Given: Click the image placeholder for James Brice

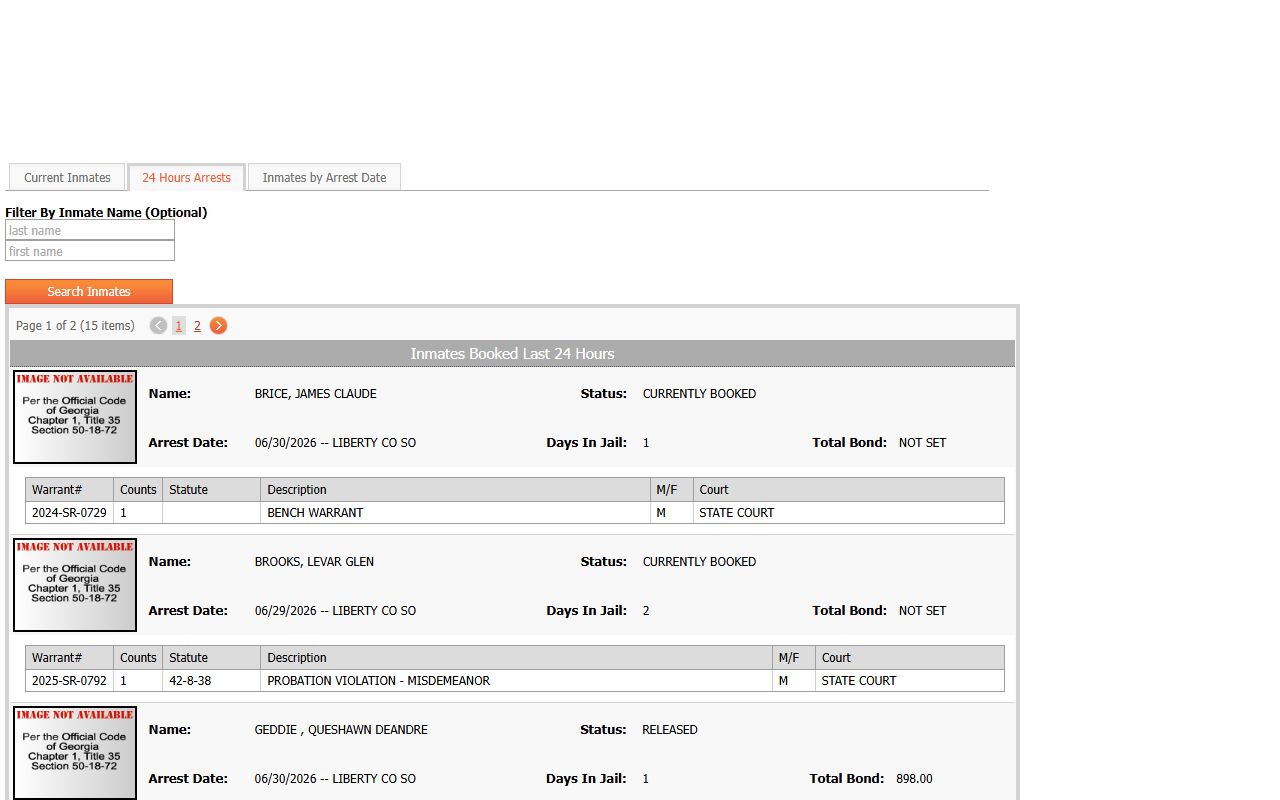Looking at the screenshot, I should [x=75, y=417].
